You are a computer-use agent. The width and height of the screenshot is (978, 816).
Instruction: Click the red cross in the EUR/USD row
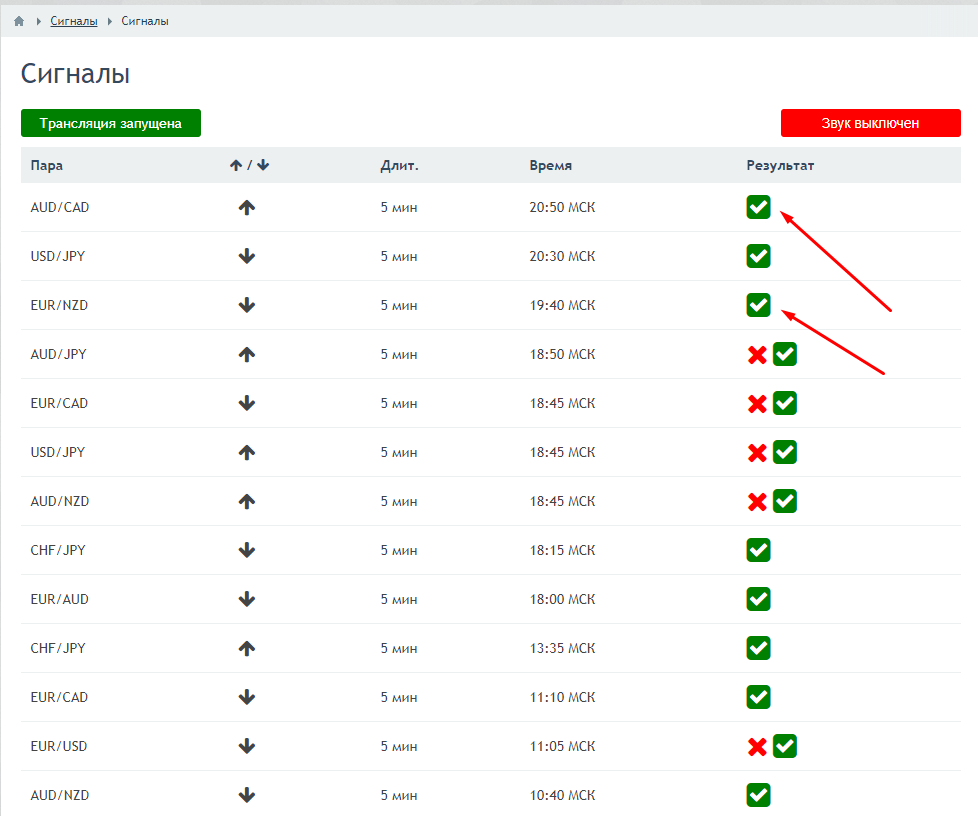pos(757,747)
